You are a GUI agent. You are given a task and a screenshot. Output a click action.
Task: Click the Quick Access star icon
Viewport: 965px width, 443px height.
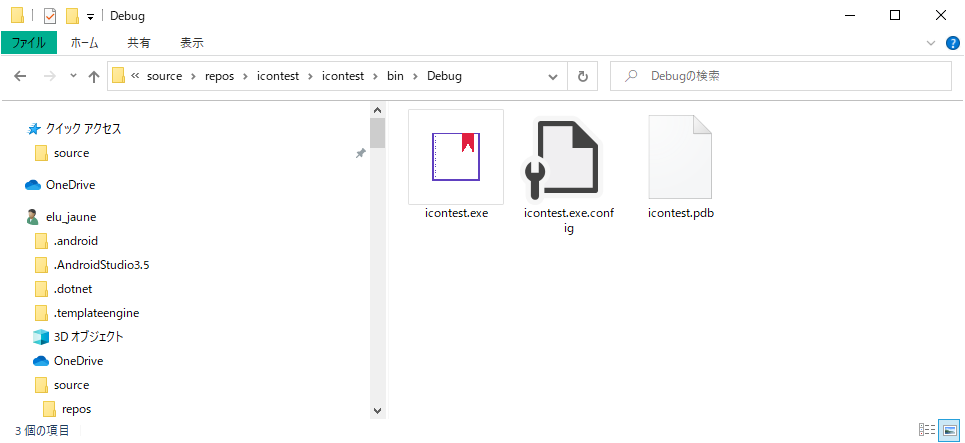(x=34, y=129)
